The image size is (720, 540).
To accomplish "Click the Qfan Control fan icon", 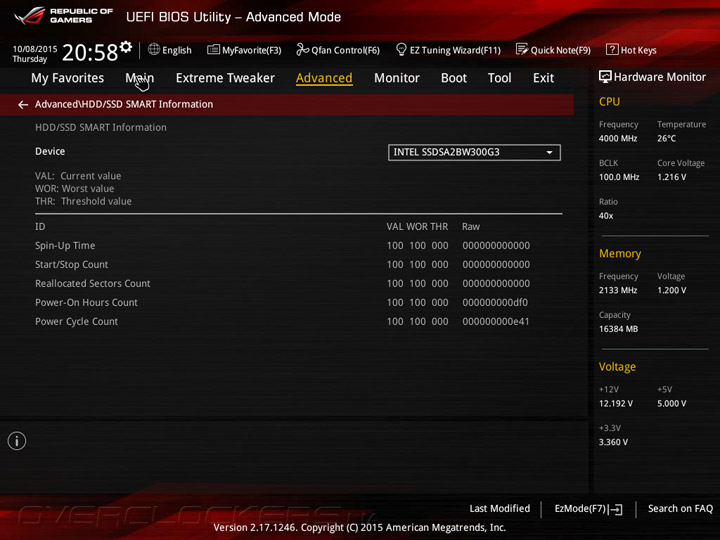I will (302, 49).
